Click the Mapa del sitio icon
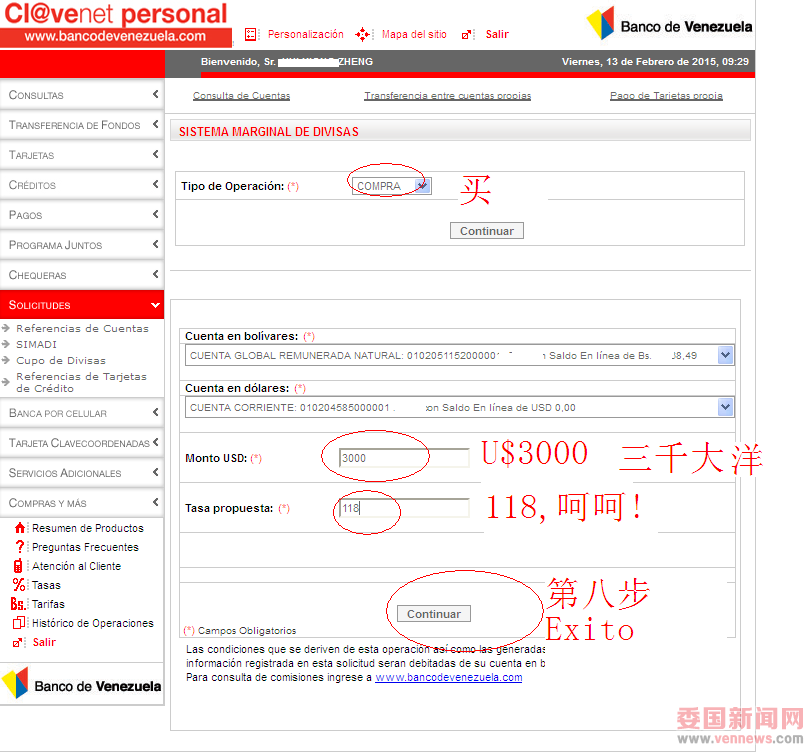 coord(362,35)
